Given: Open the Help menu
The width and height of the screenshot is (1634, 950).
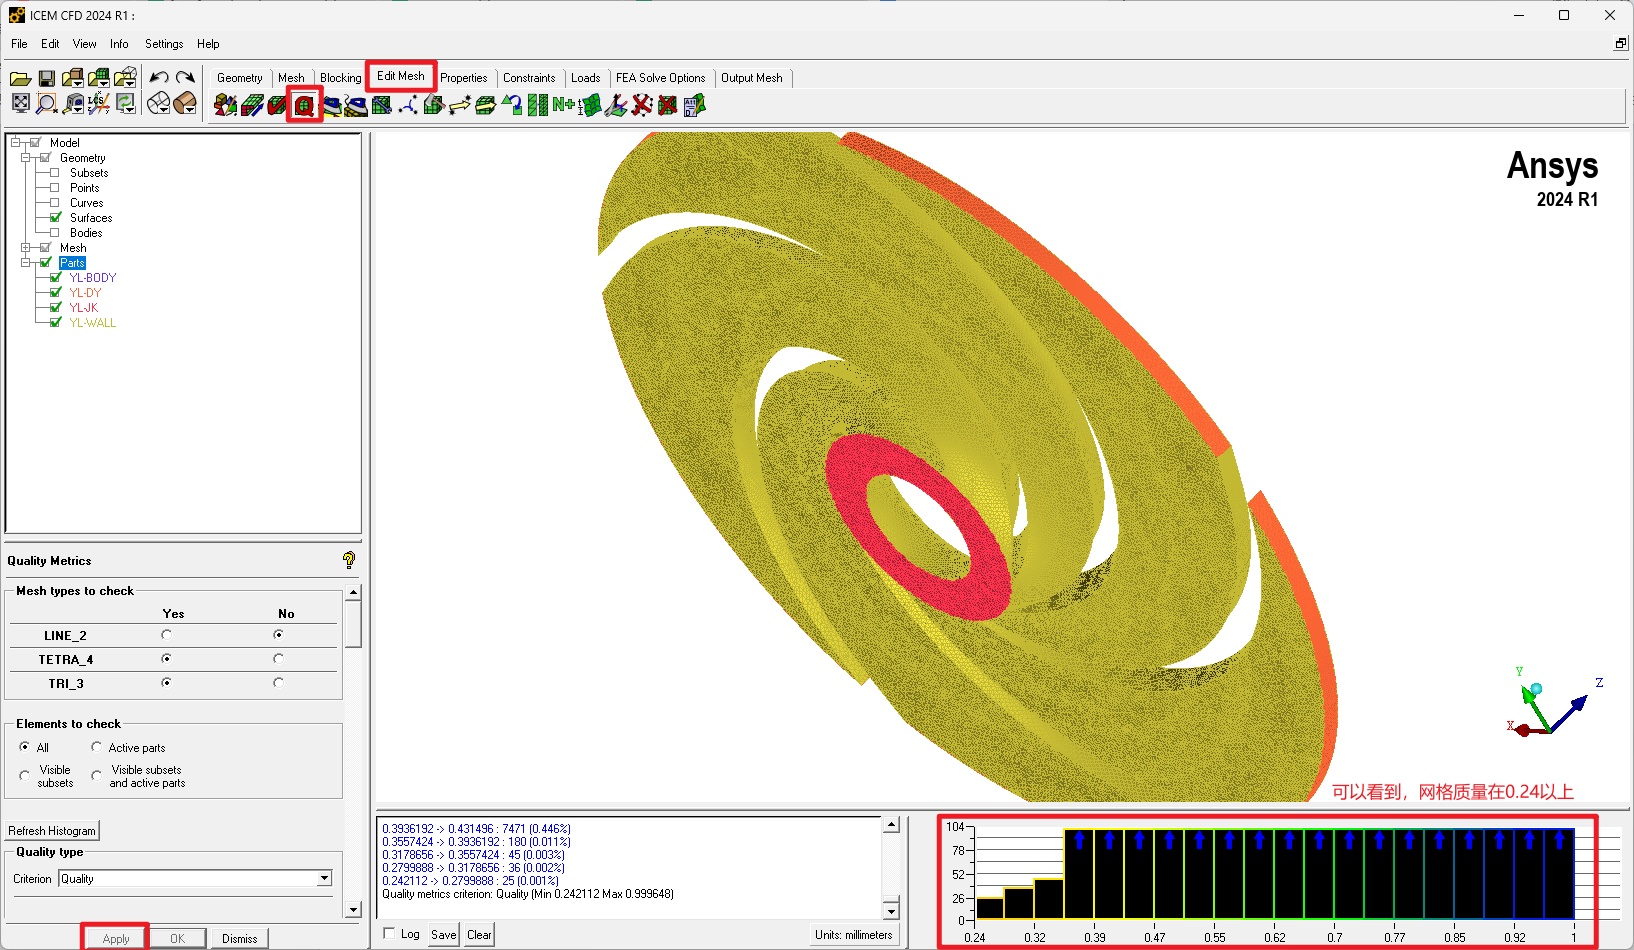Looking at the screenshot, I should point(208,44).
